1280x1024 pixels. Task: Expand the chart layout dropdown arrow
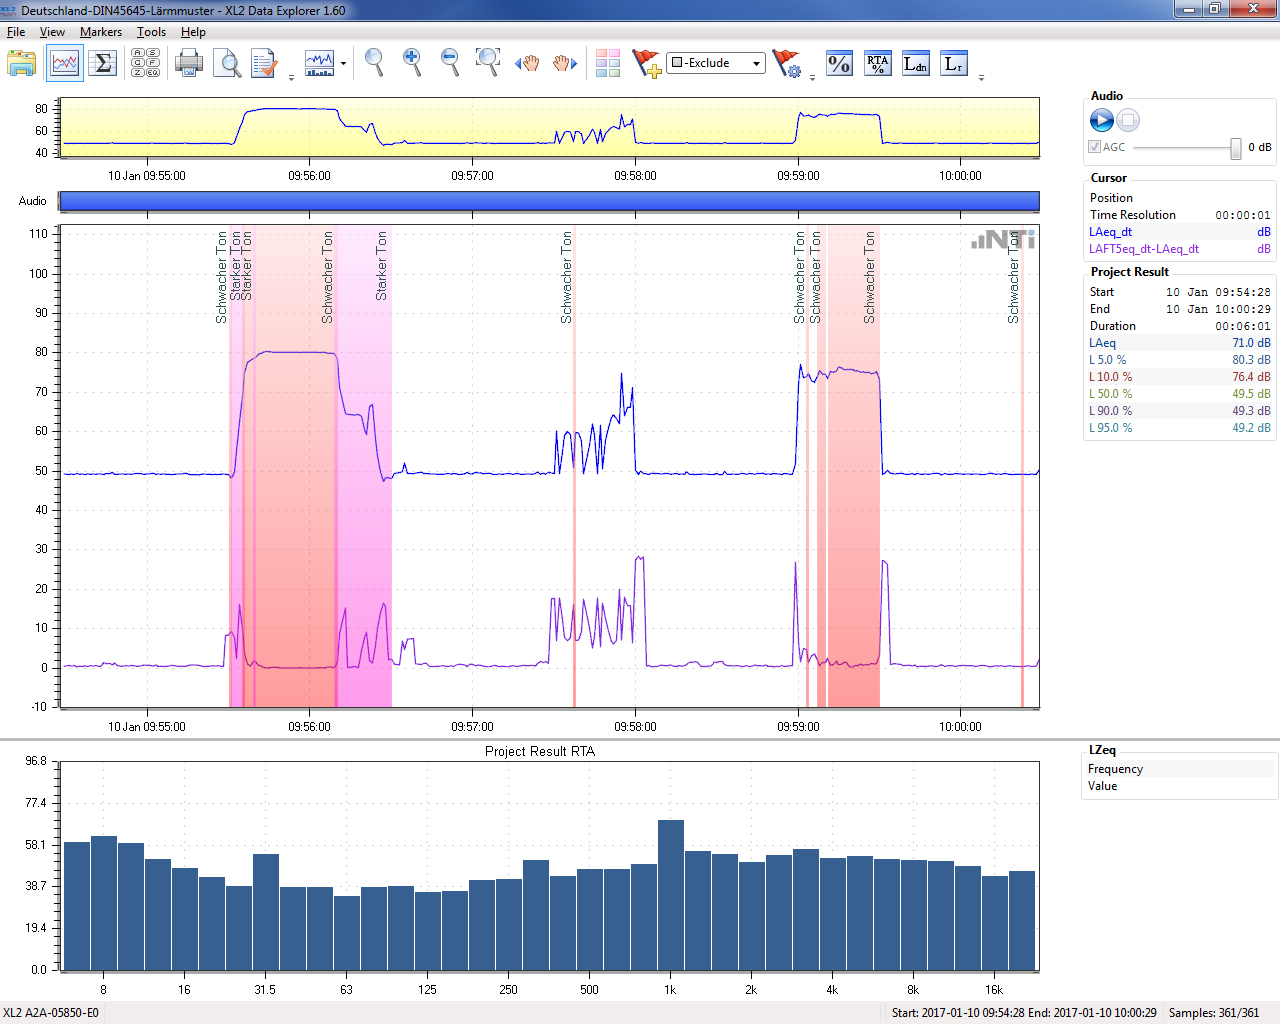pos(343,64)
